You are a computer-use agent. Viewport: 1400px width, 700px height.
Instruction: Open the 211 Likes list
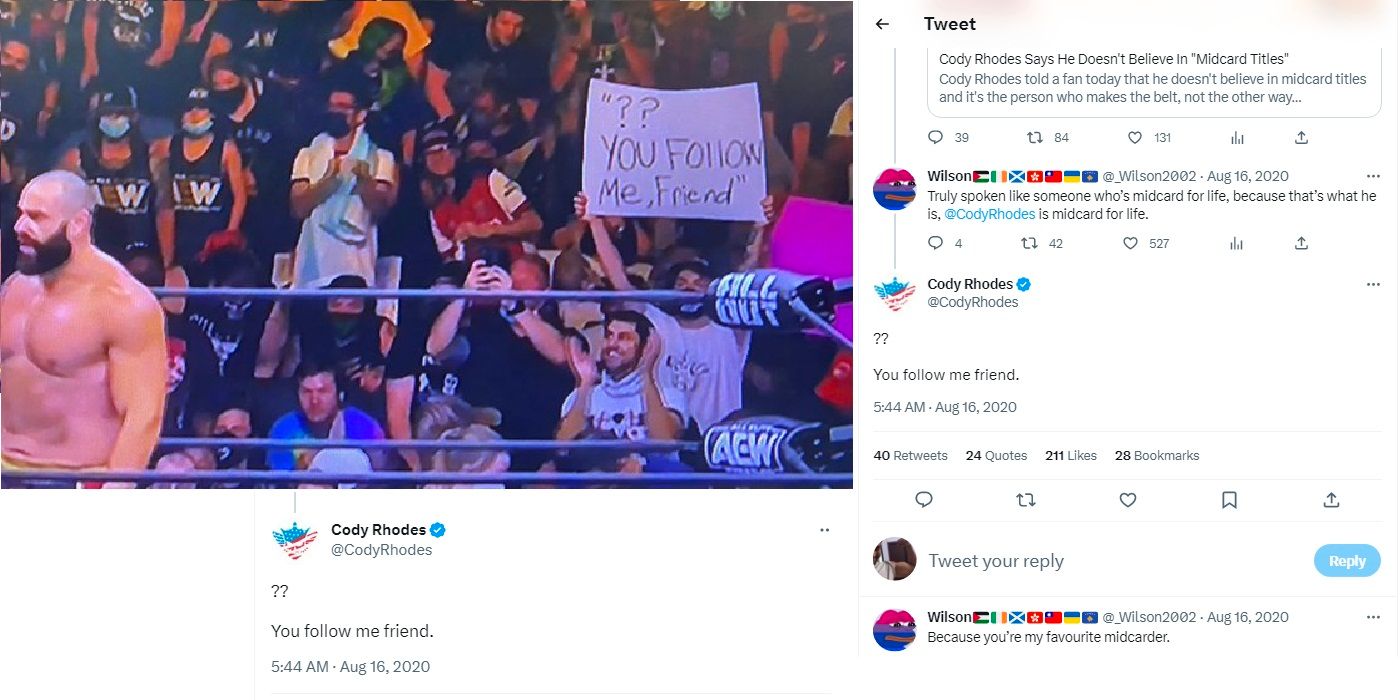1070,455
